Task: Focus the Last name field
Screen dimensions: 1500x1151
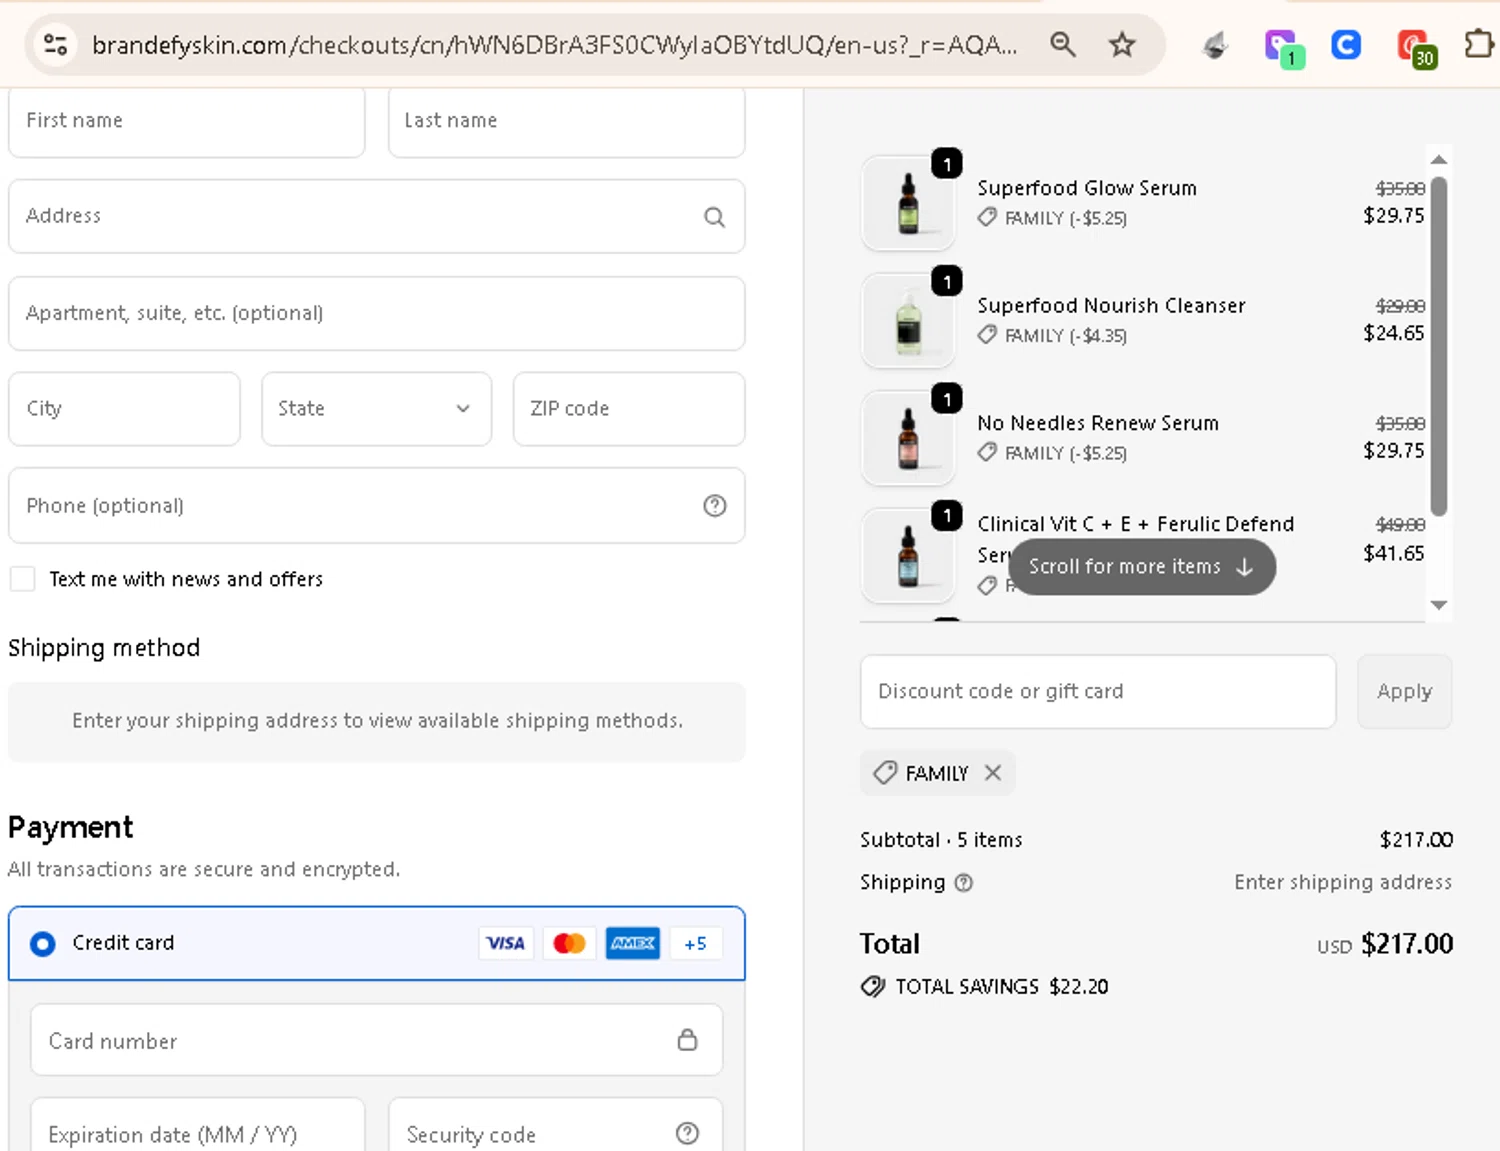Action: click(566, 121)
